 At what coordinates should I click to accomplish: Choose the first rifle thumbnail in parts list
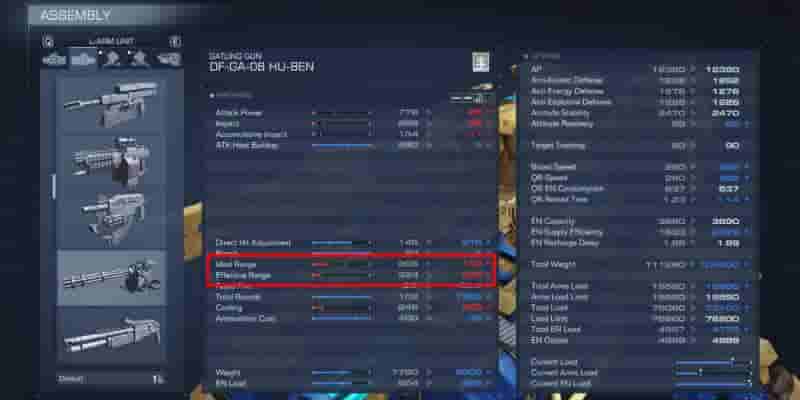pyautogui.click(x=111, y=104)
